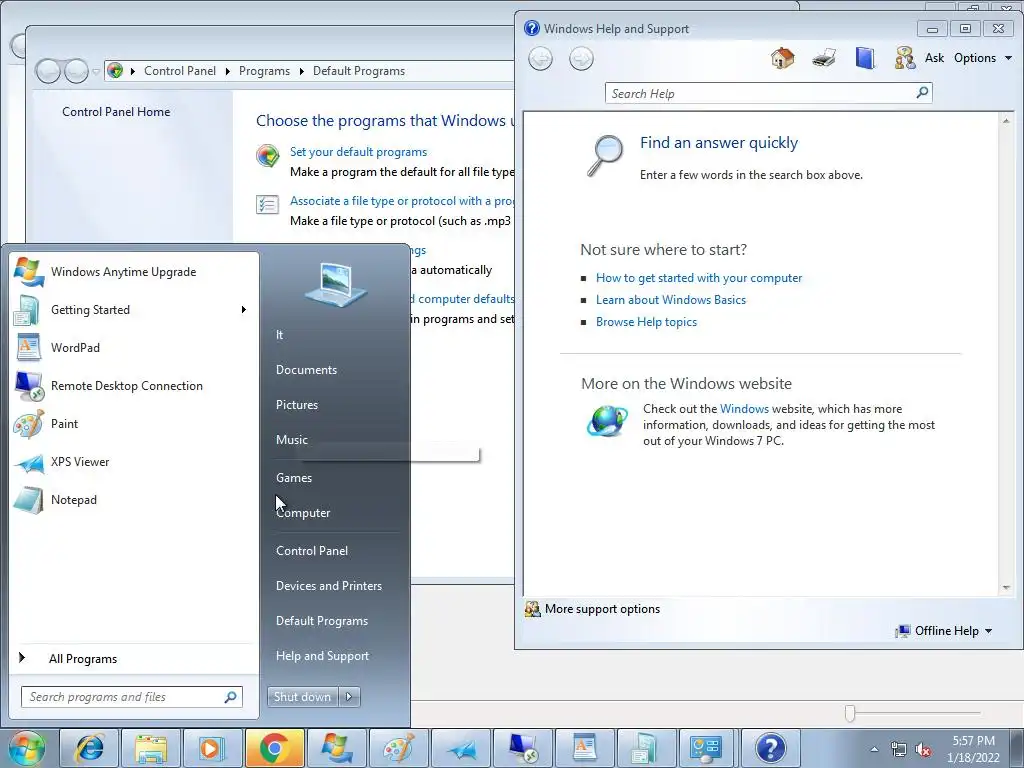
Task: Open 'How to get started with your computer'
Action: [699, 278]
